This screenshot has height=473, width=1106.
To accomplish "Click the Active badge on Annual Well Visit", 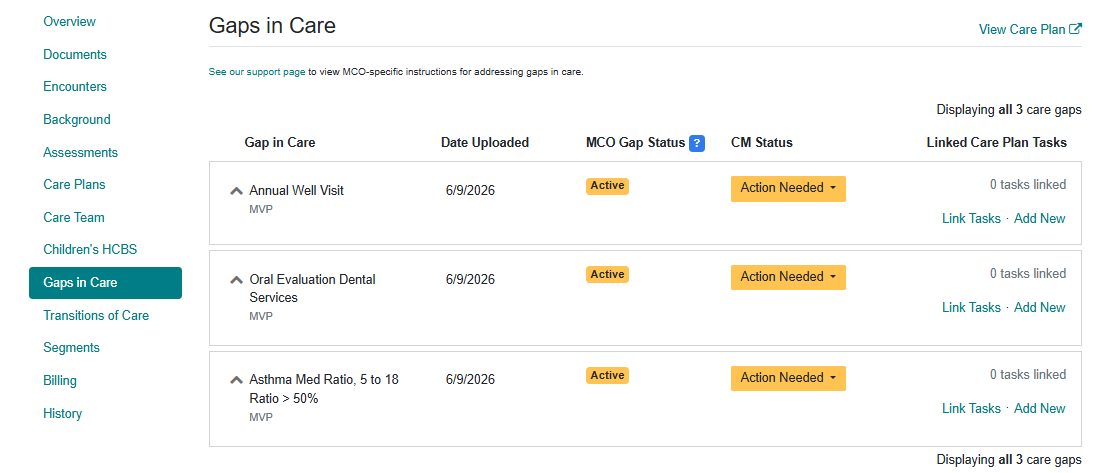I will pyautogui.click(x=607, y=186).
